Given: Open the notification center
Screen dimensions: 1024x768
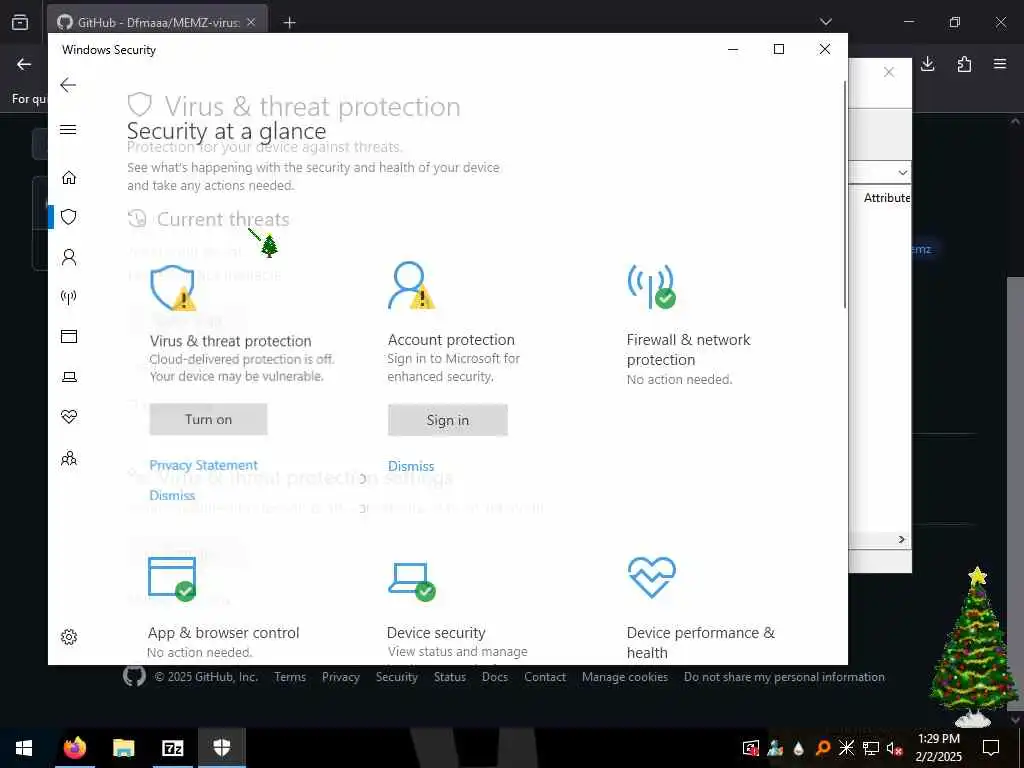Looking at the screenshot, I should pyautogui.click(x=991, y=748).
